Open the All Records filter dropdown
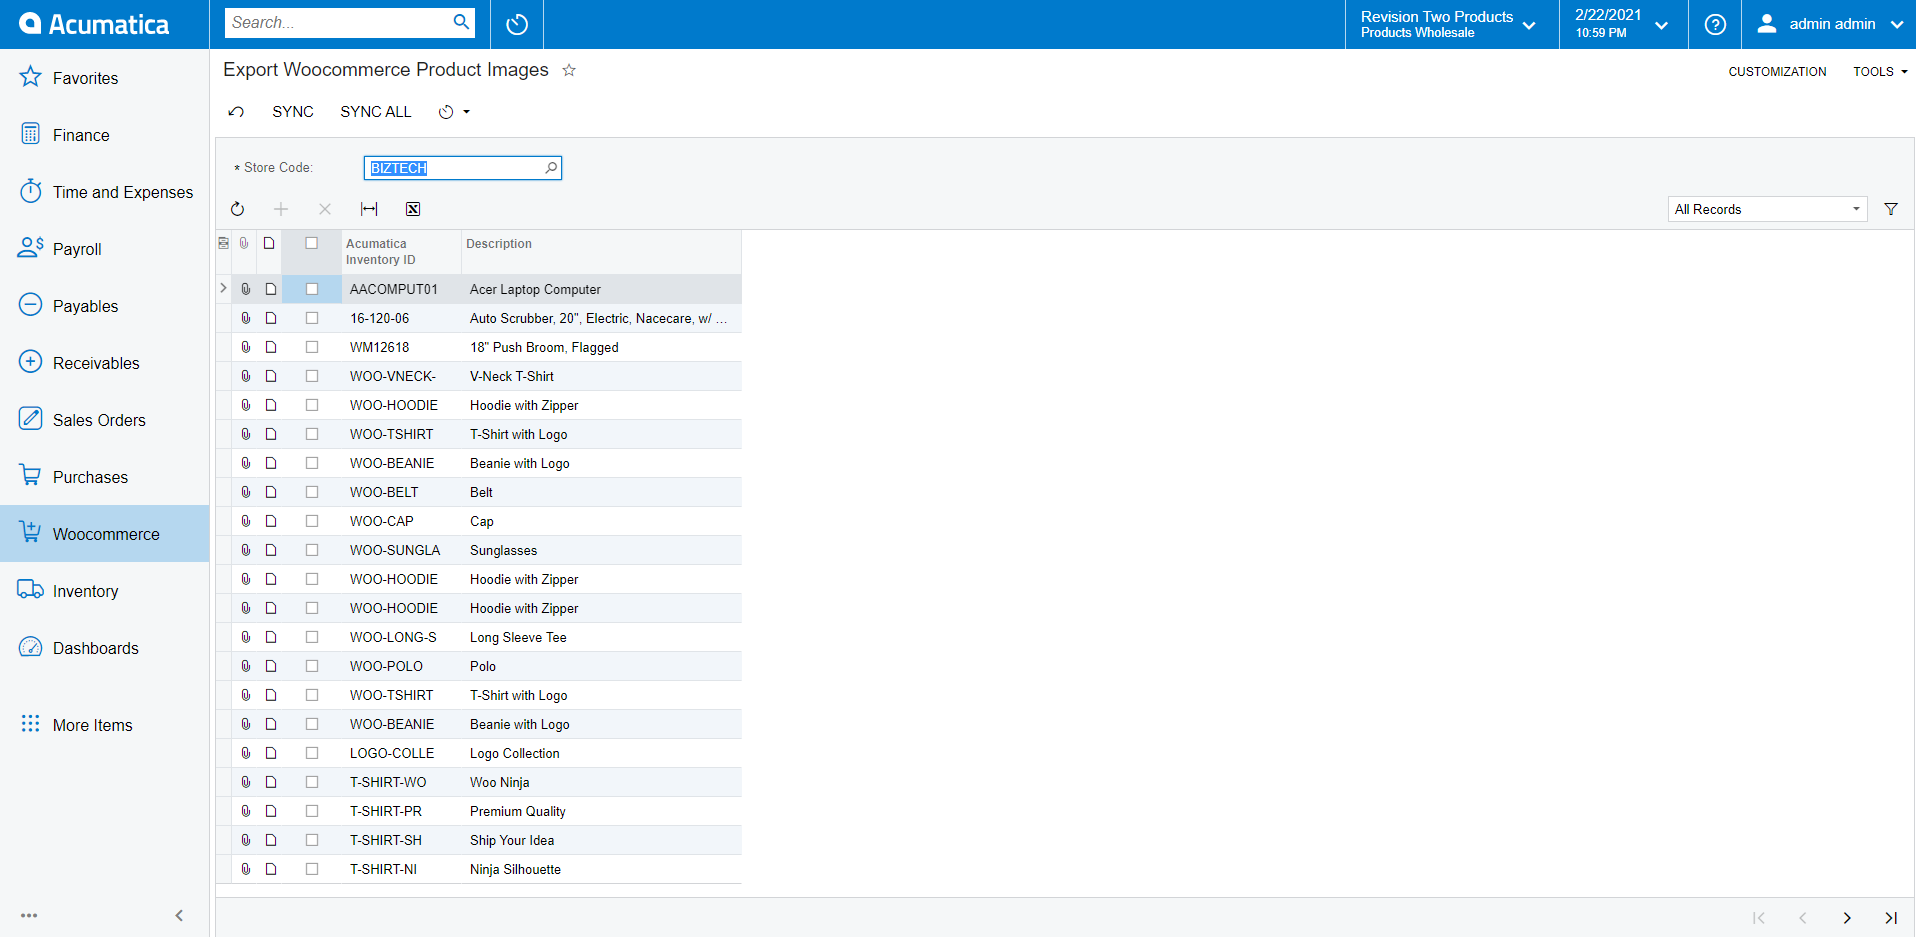 pos(1766,209)
